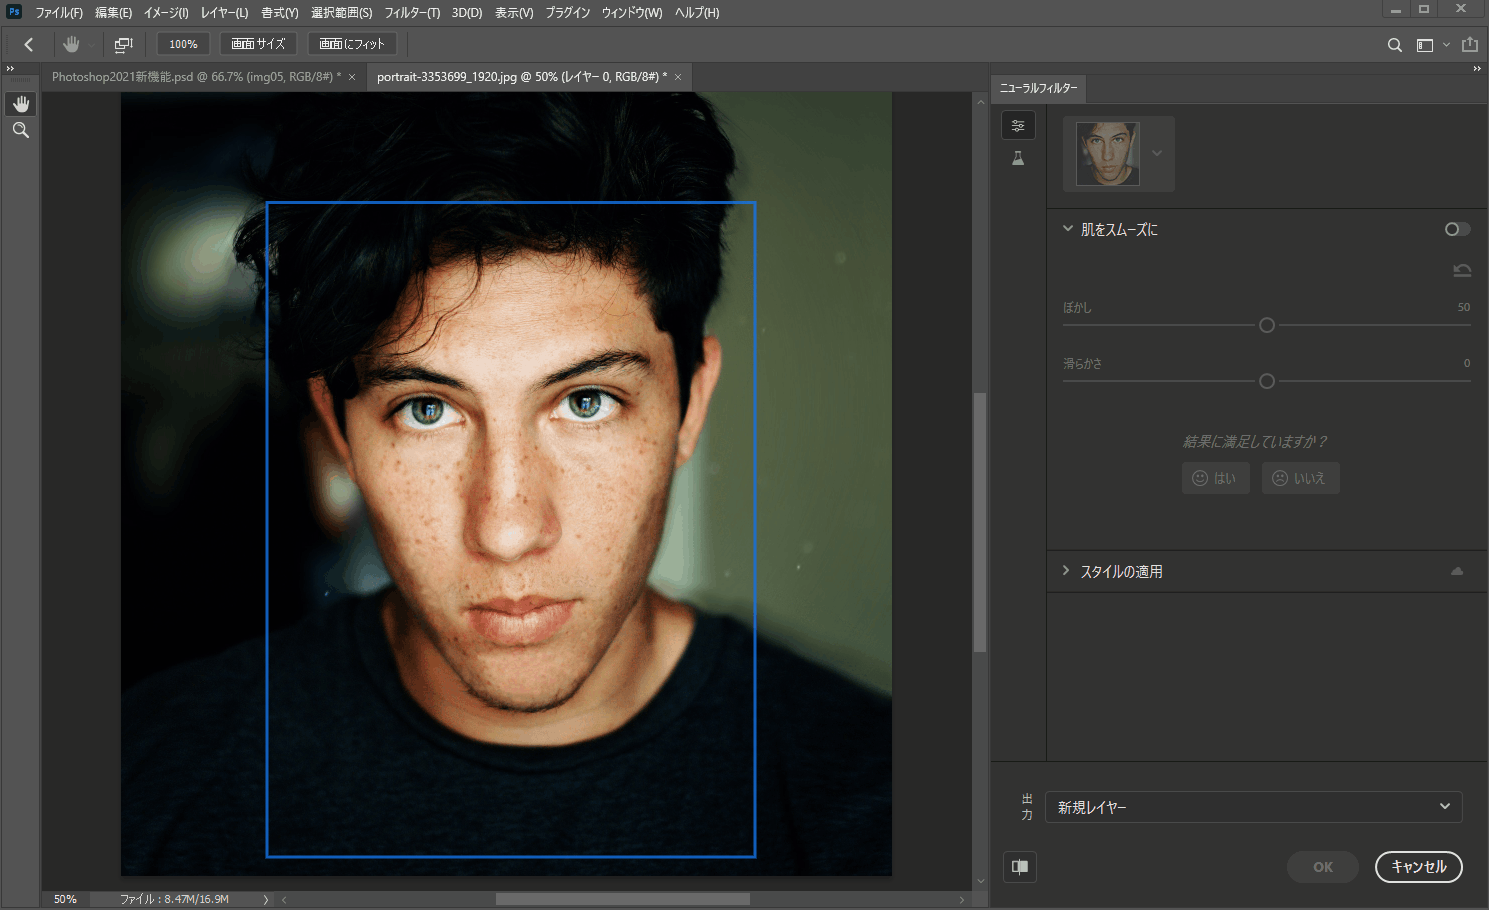Open the フィルター(T) menu
1489x910 pixels.
click(412, 13)
